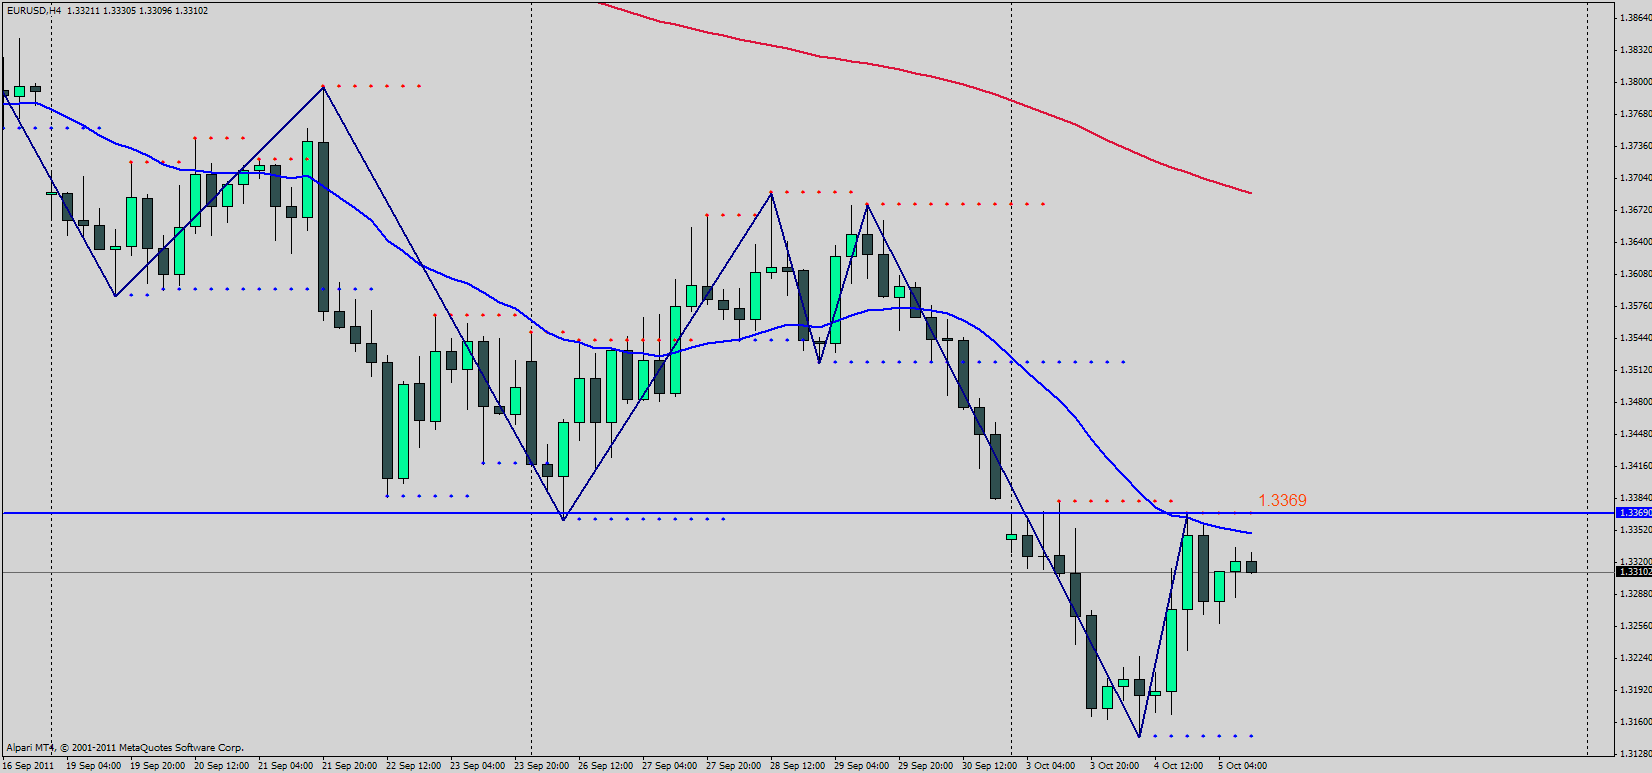Screen dimensions: 1652x773
Task: Click time axis label 19 Sep 20:00
Action: coord(157,766)
